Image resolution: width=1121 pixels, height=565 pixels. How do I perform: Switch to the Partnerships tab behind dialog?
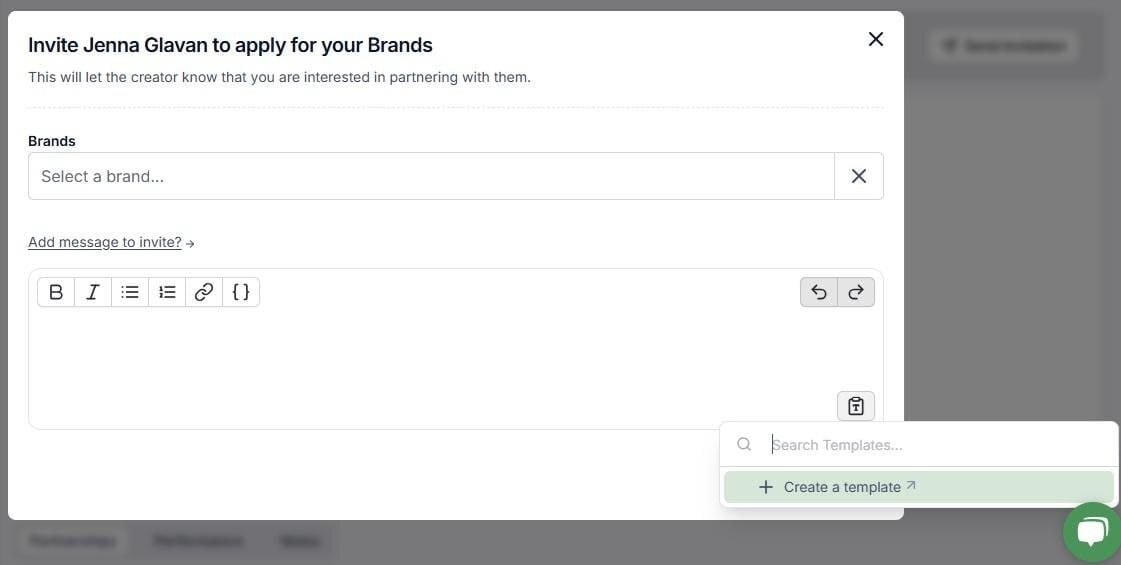[73, 541]
